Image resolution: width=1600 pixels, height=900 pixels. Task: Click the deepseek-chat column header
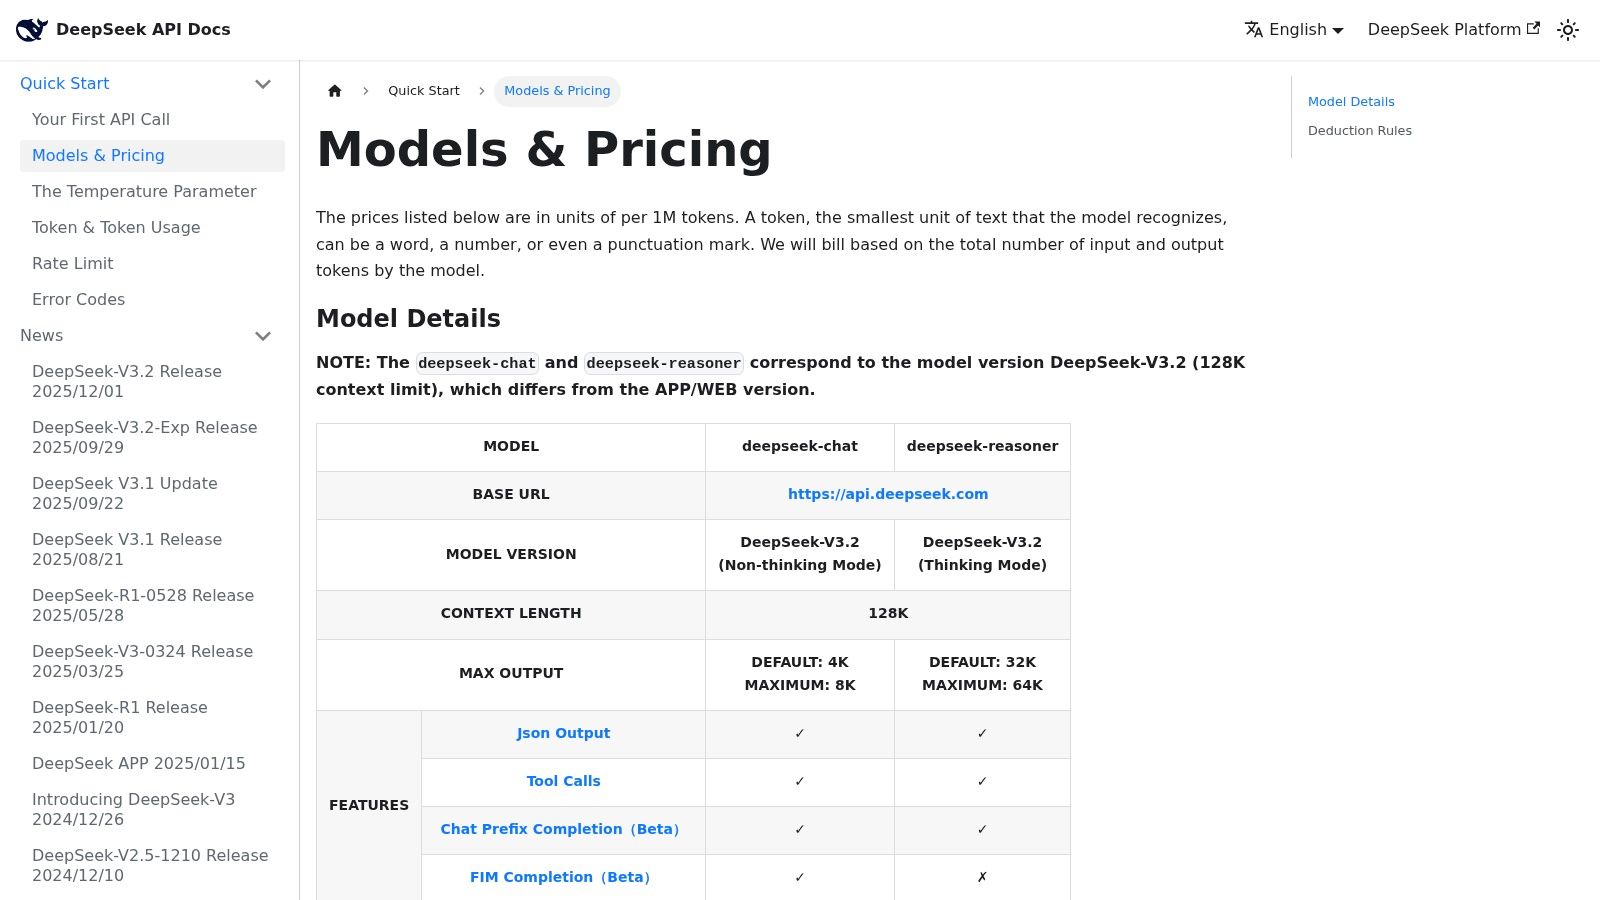pyautogui.click(x=800, y=447)
